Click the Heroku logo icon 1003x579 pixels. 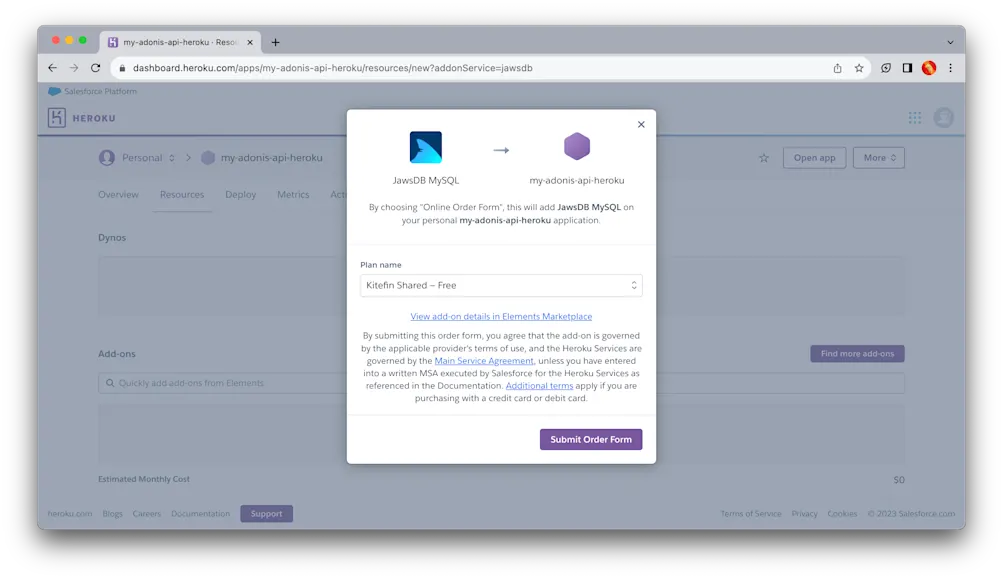coord(56,118)
